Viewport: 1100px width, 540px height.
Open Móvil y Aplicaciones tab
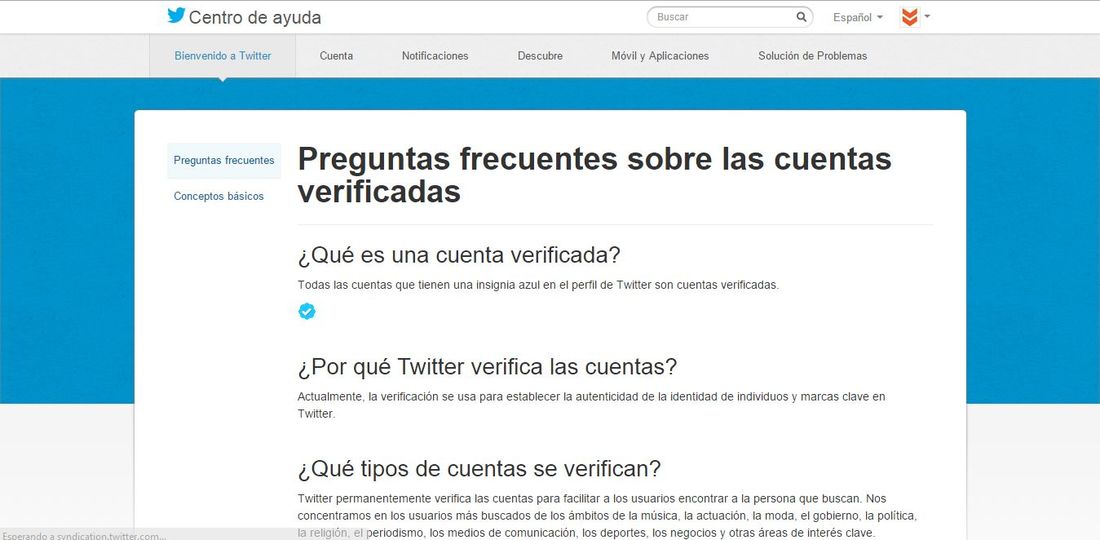coord(660,56)
